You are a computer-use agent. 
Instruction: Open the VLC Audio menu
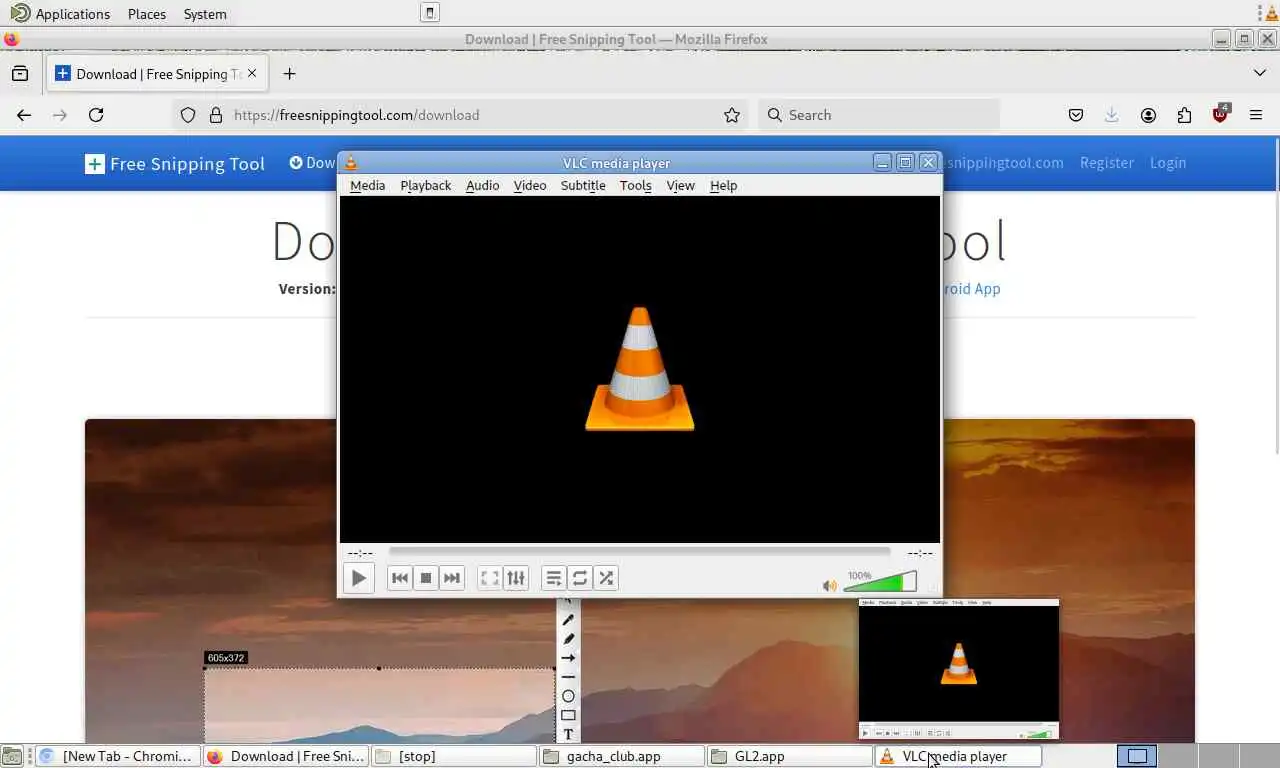coord(482,185)
